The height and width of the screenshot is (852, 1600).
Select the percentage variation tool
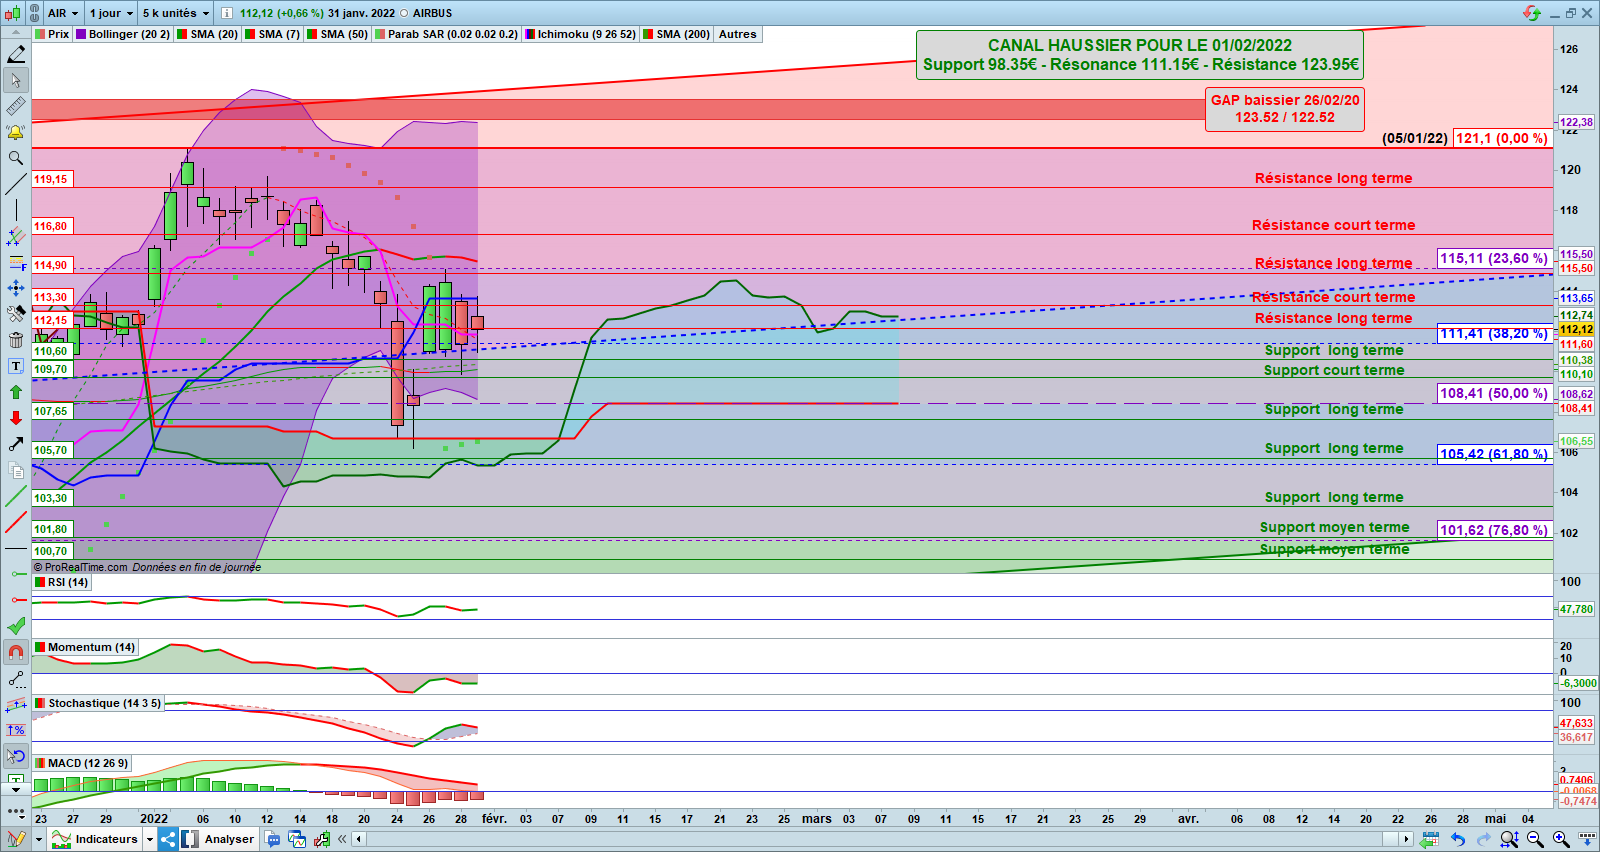pyautogui.click(x=16, y=730)
